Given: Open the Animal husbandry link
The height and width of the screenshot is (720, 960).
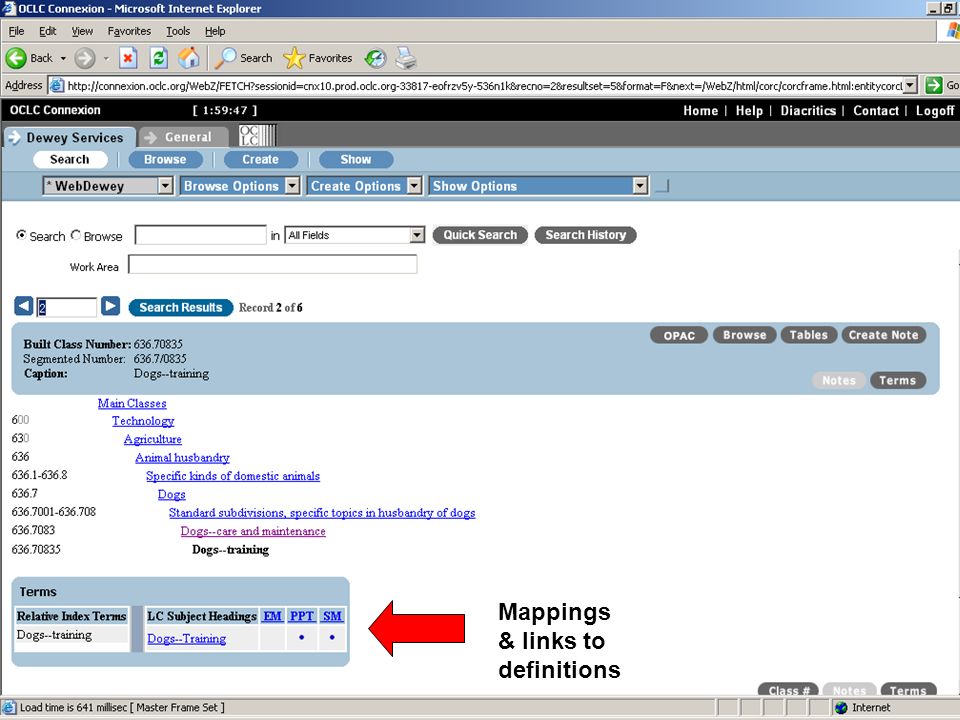Looking at the screenshot, I should [x=182, y=458].
